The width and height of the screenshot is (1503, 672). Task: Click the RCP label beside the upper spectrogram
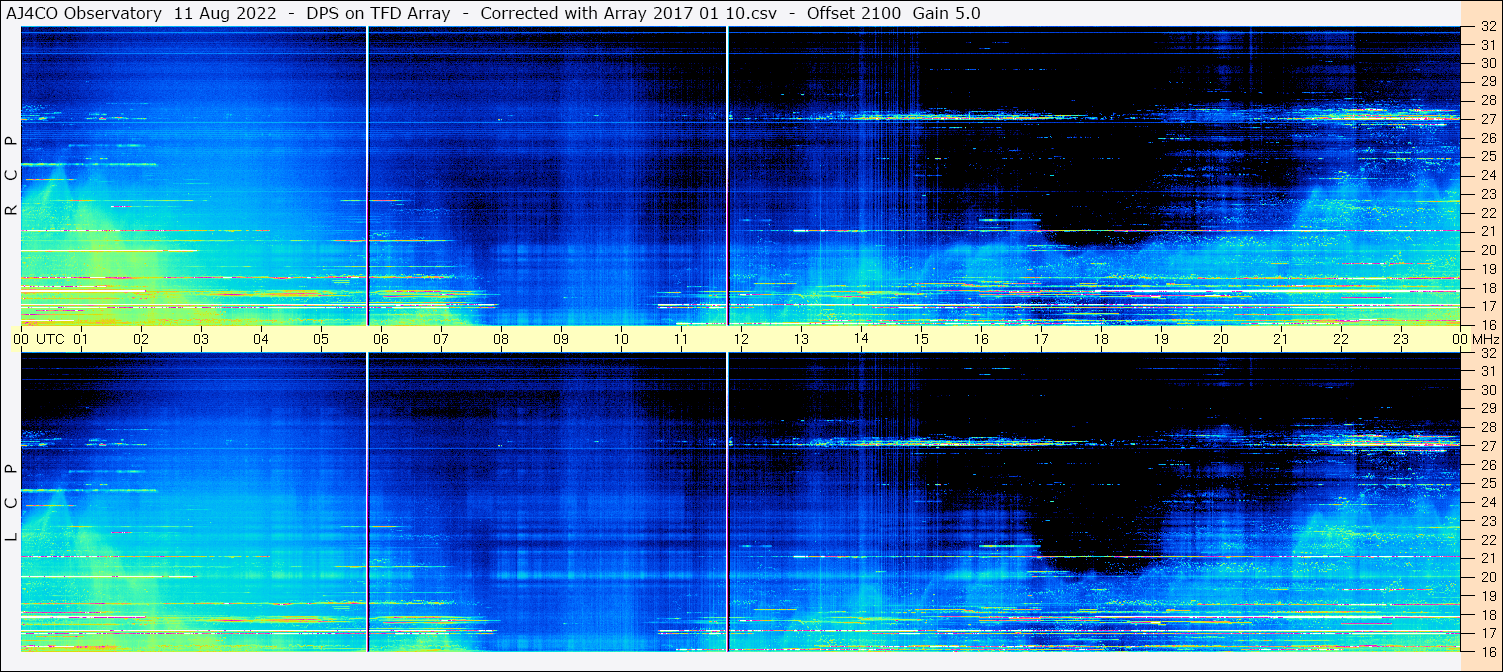point(11,175)
